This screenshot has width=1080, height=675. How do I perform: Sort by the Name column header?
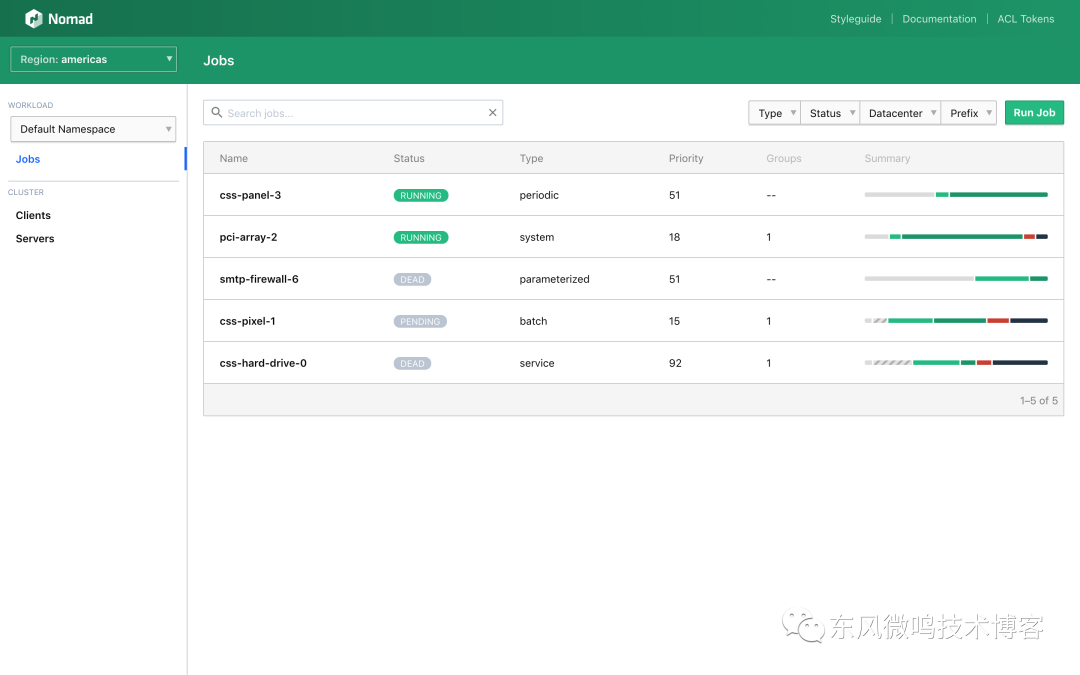[x=233, y=158]
